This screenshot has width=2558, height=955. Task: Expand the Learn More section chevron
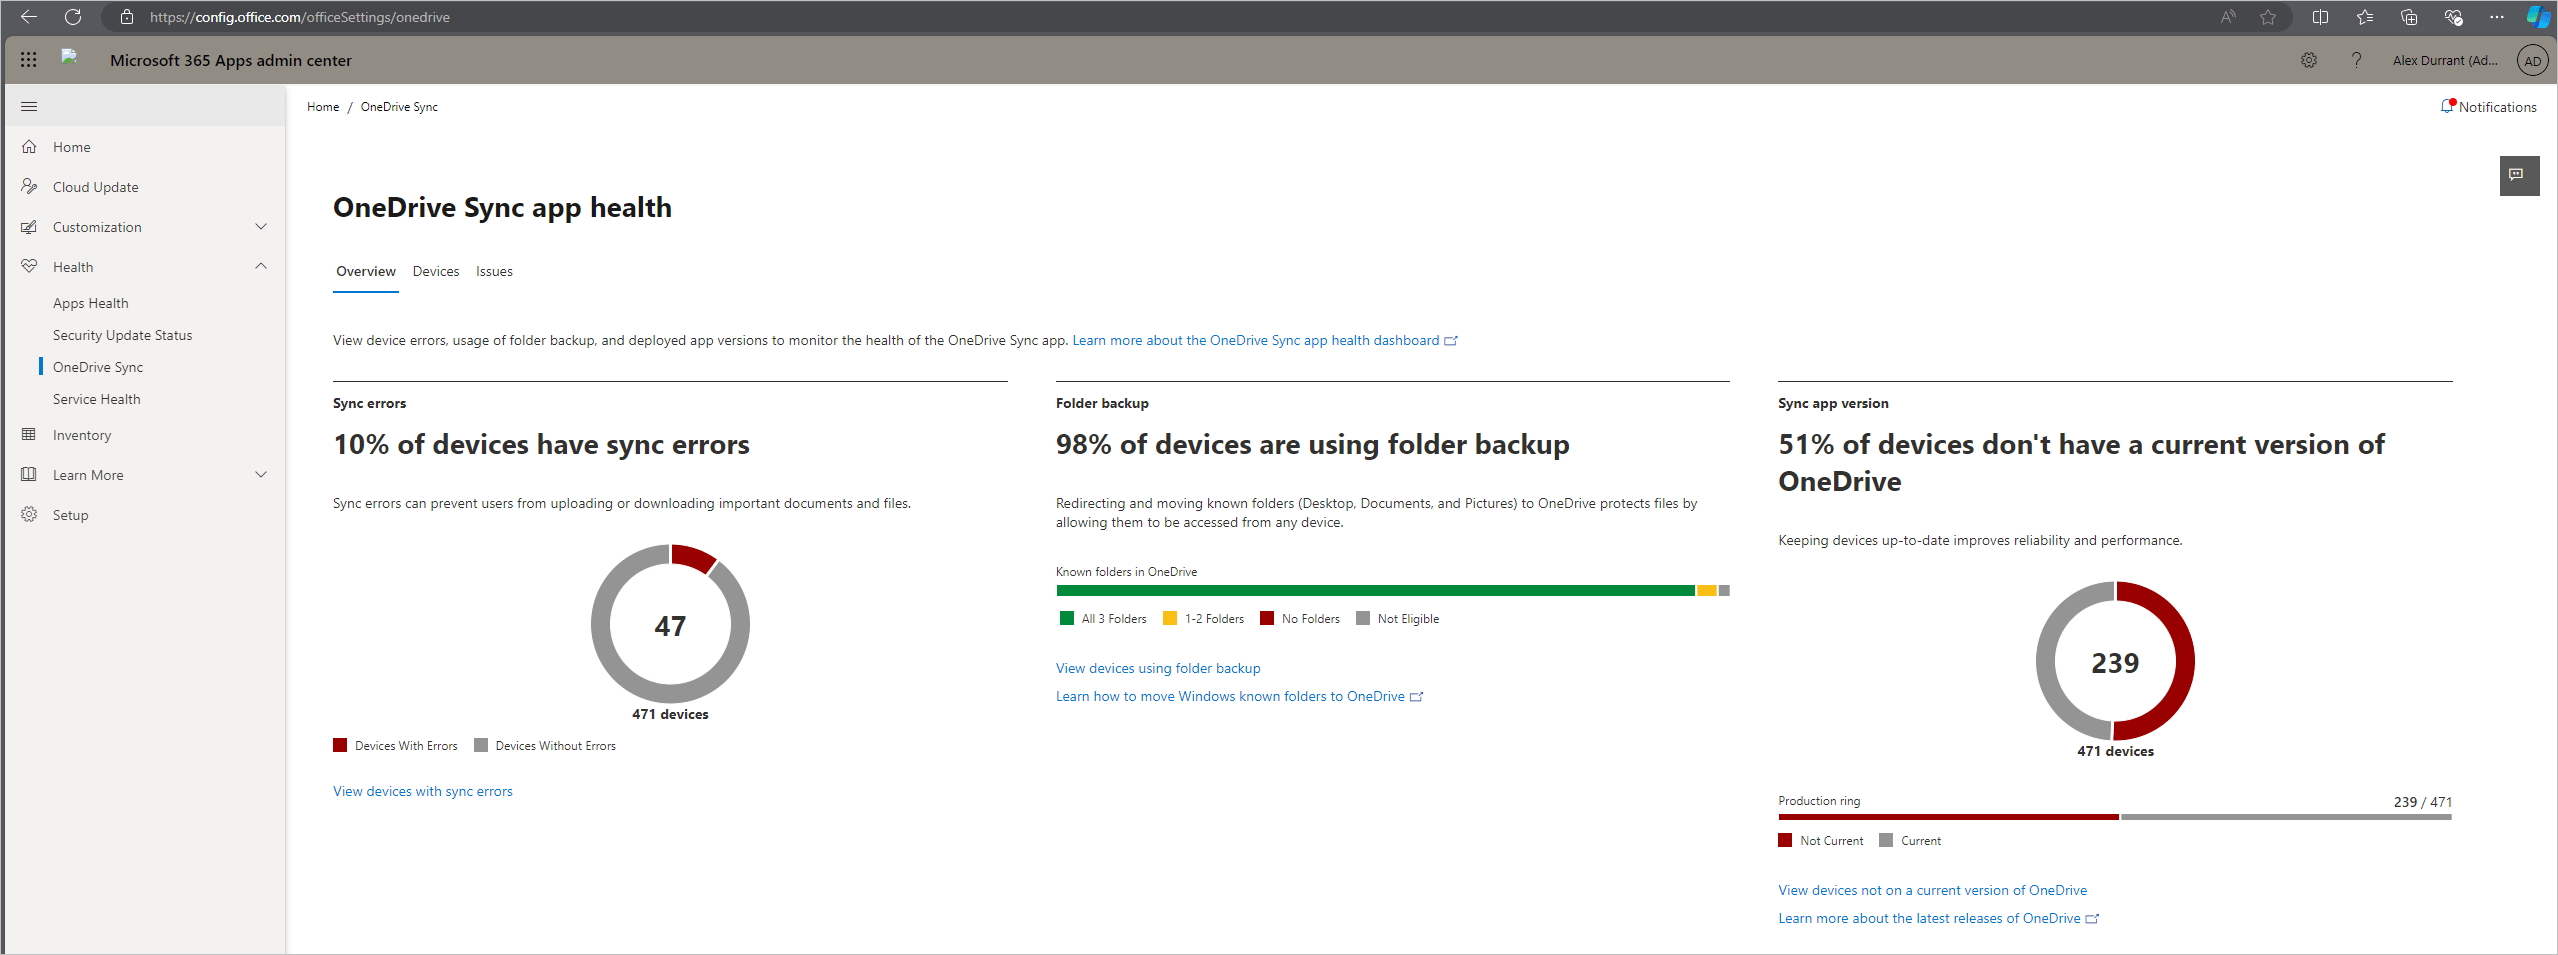261,475
